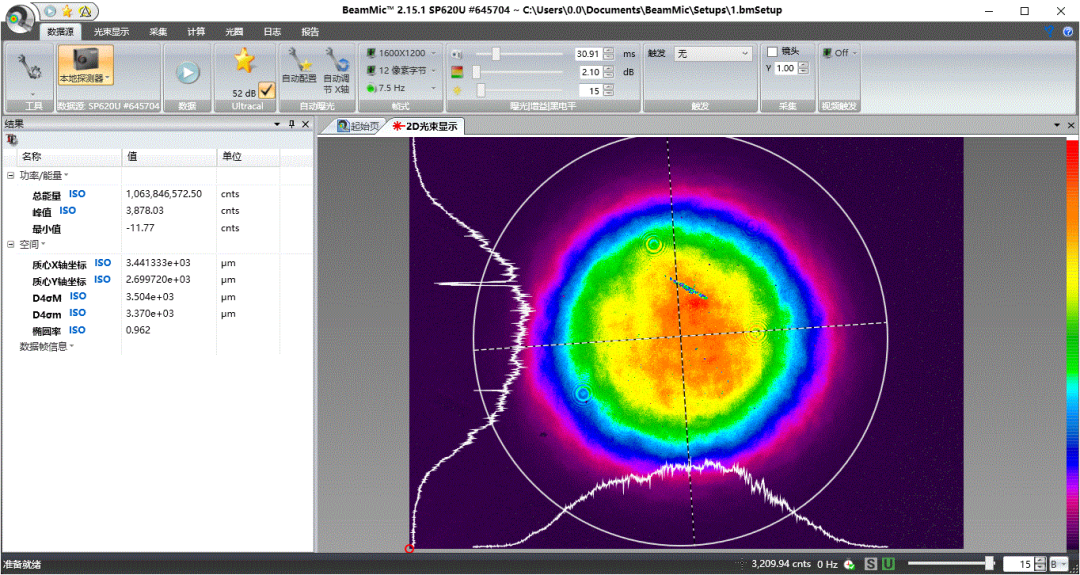1080x575 pixels.
Task: Enable the 镜头 lens checkbox
Action: pyautogui.click(x=772, y=52)
